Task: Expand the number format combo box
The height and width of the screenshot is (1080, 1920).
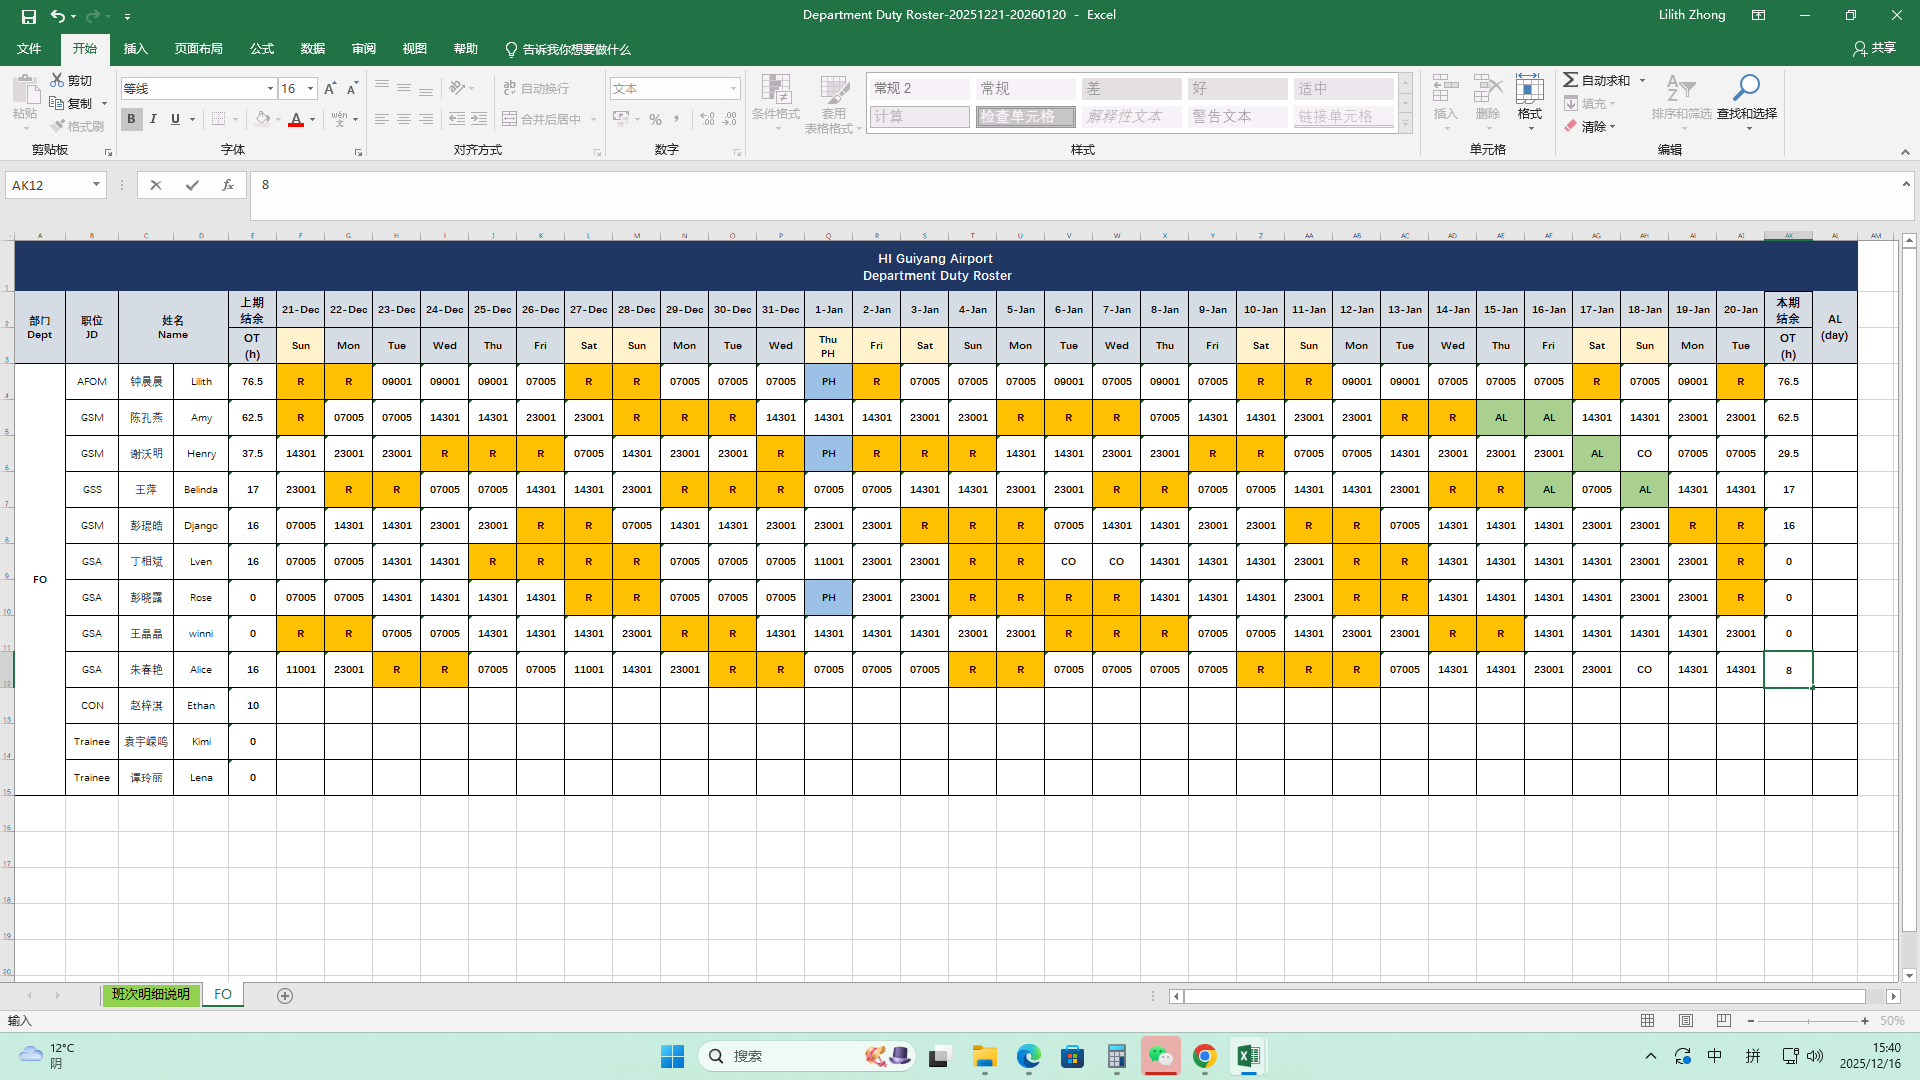Action: 733,89
